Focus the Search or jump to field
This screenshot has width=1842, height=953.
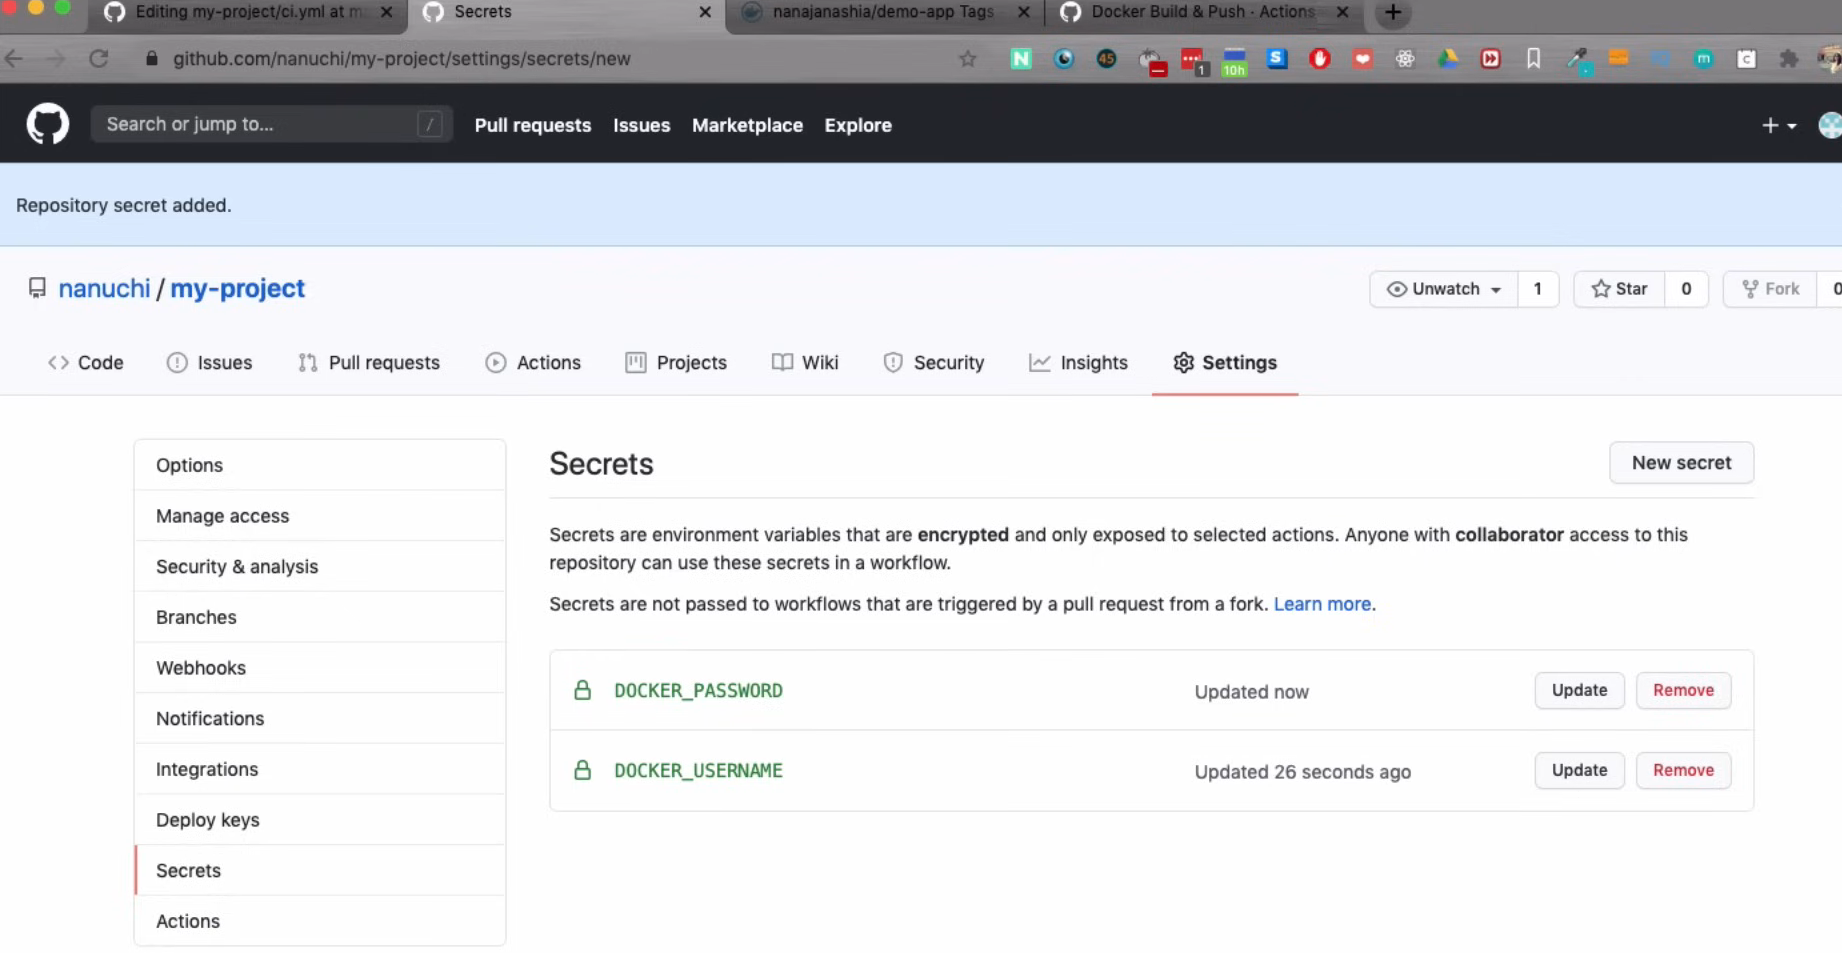pos(260,125)
